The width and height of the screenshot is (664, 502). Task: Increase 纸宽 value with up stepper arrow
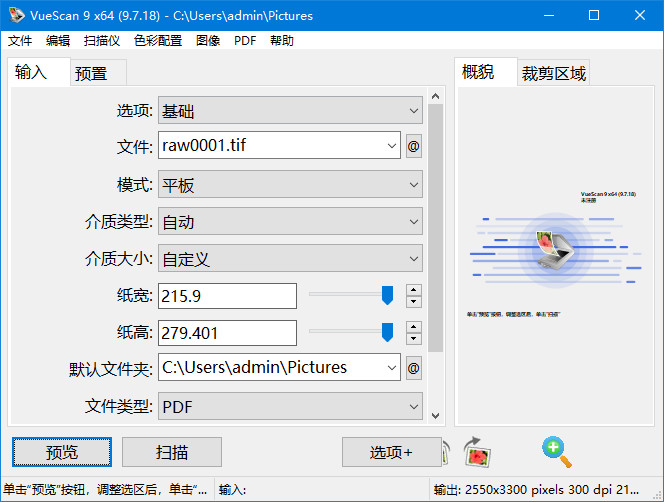point(414,290)
